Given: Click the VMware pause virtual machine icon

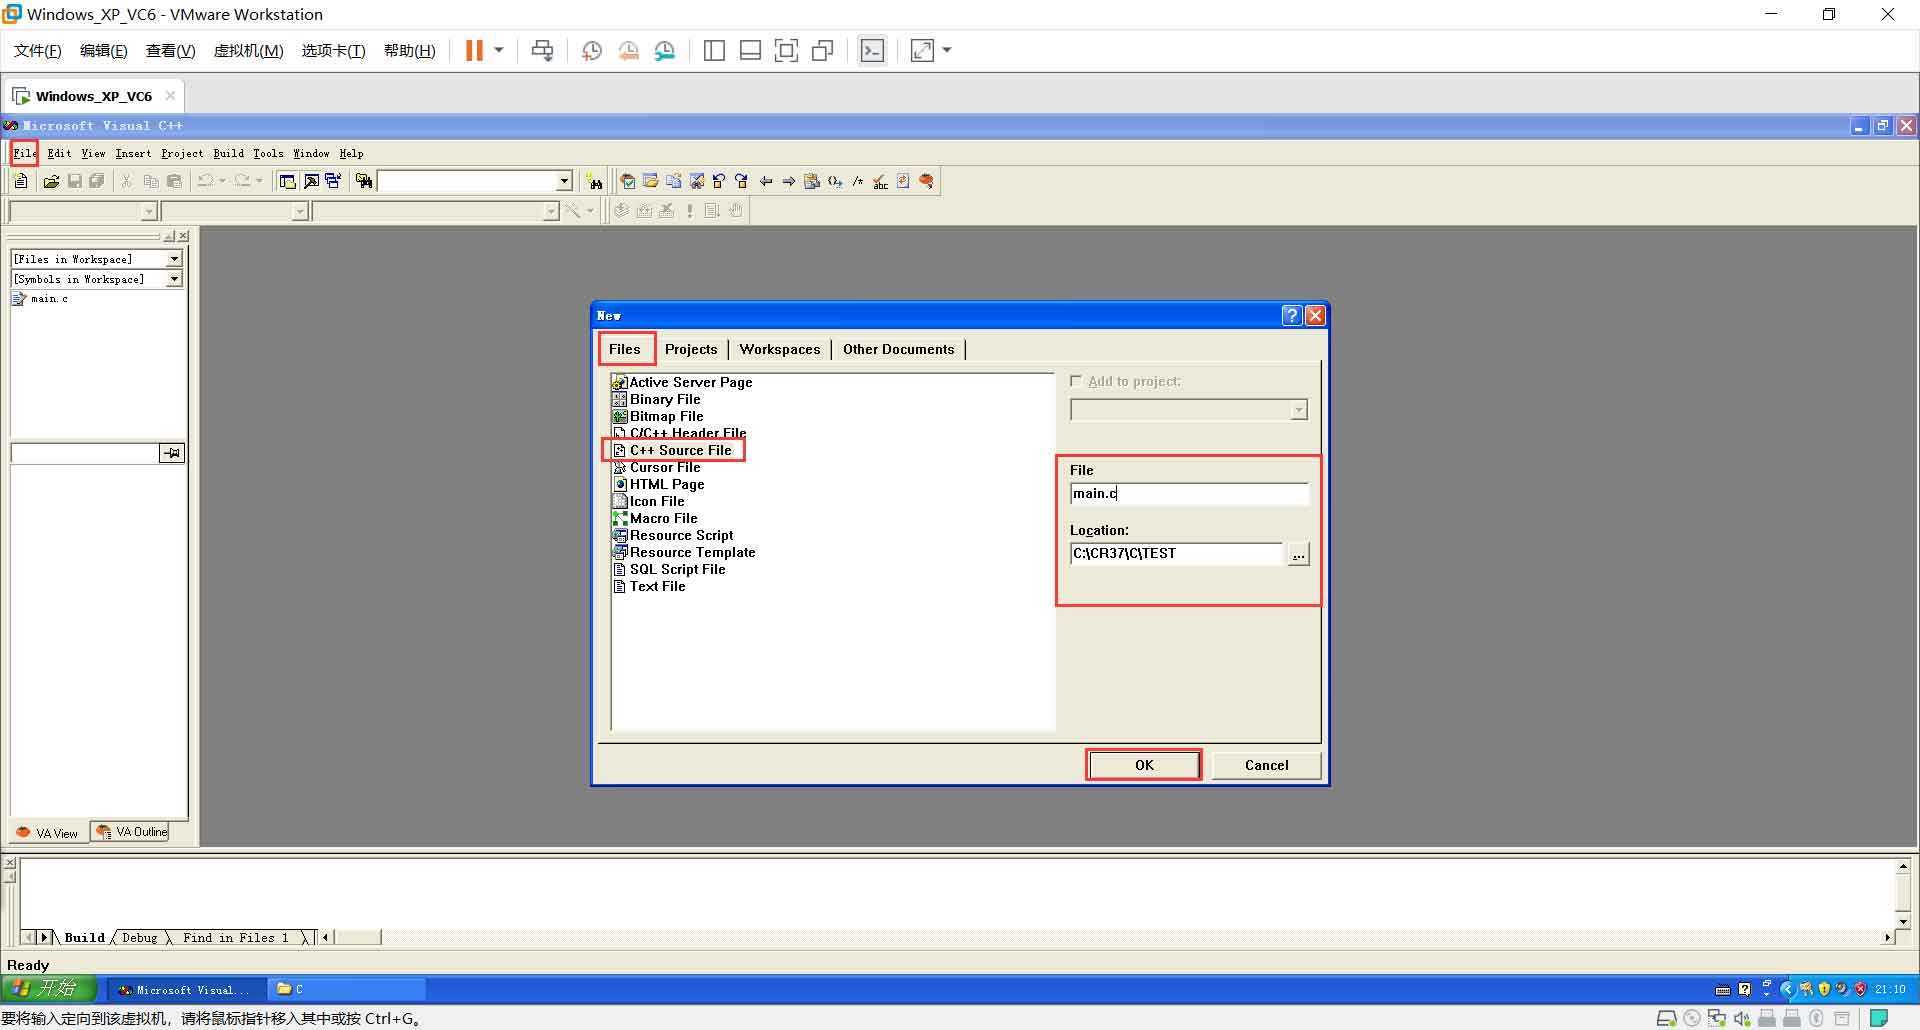Looking at the screenshot, I should [x=474, y=50].
